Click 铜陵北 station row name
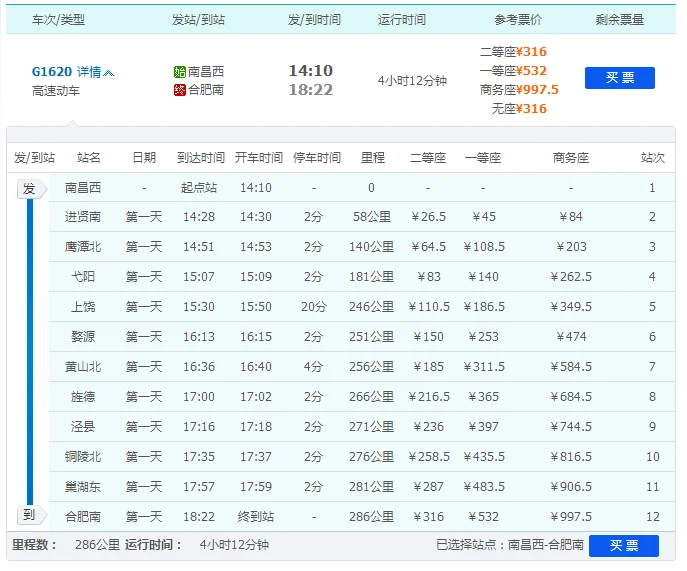Screen dimensions: 687x571 point(83,457)
